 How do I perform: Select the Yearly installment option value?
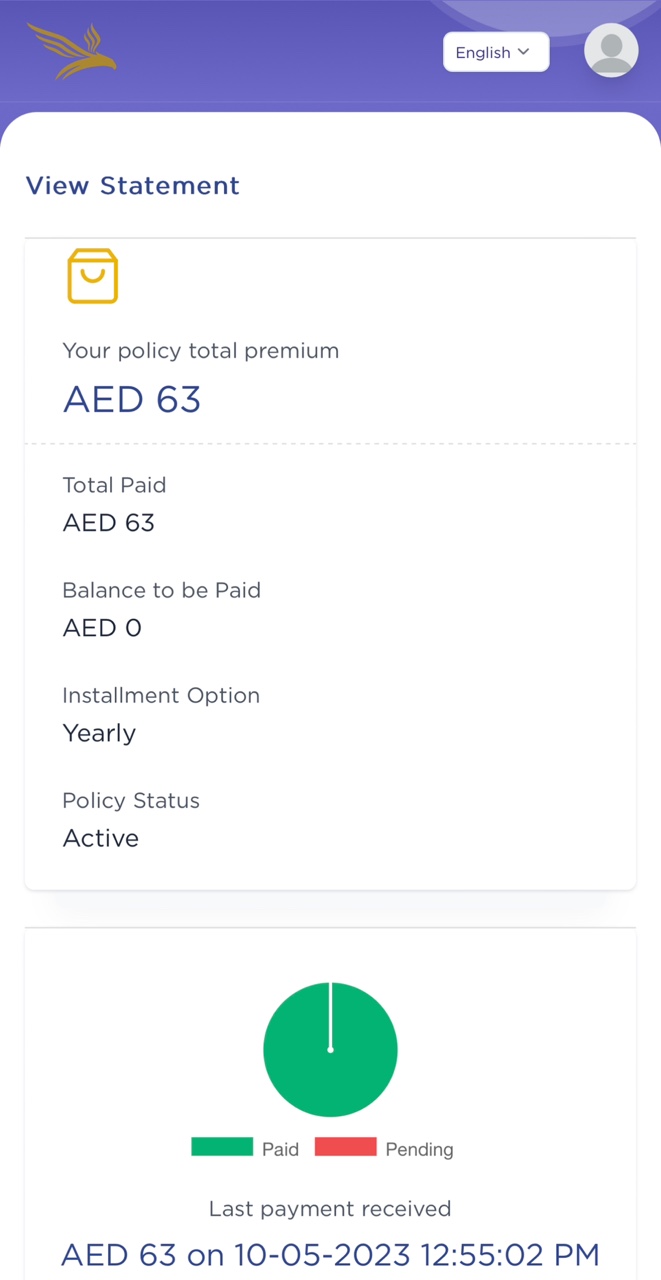coord(99,733)
